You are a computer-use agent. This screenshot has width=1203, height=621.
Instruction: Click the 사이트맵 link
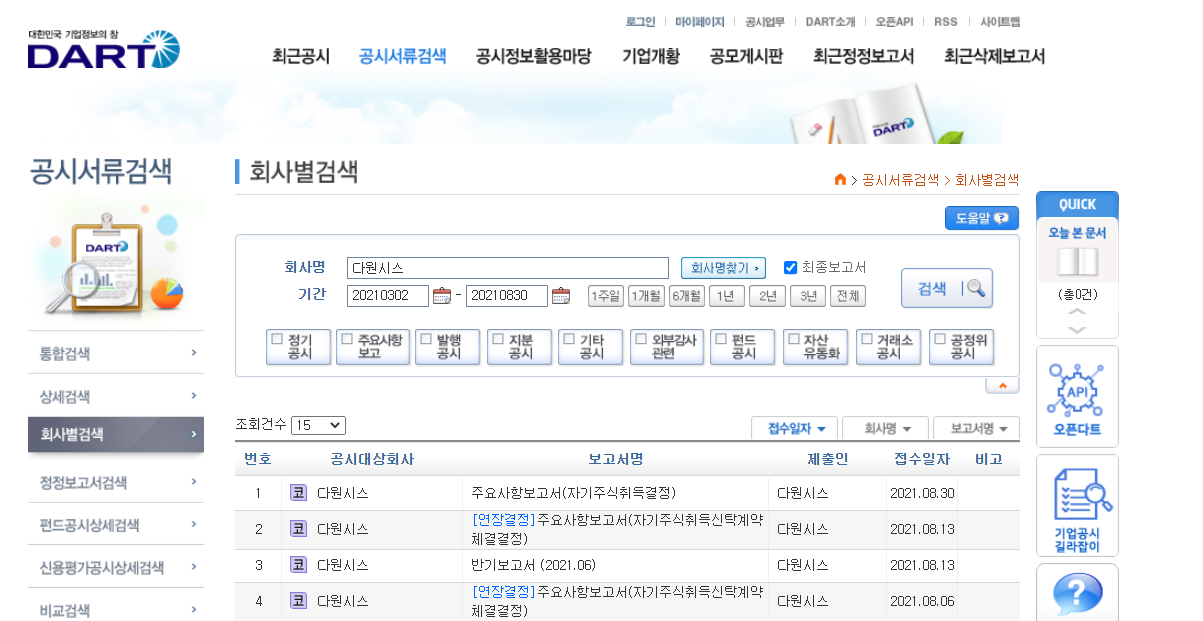click(x=1000, y=21)
